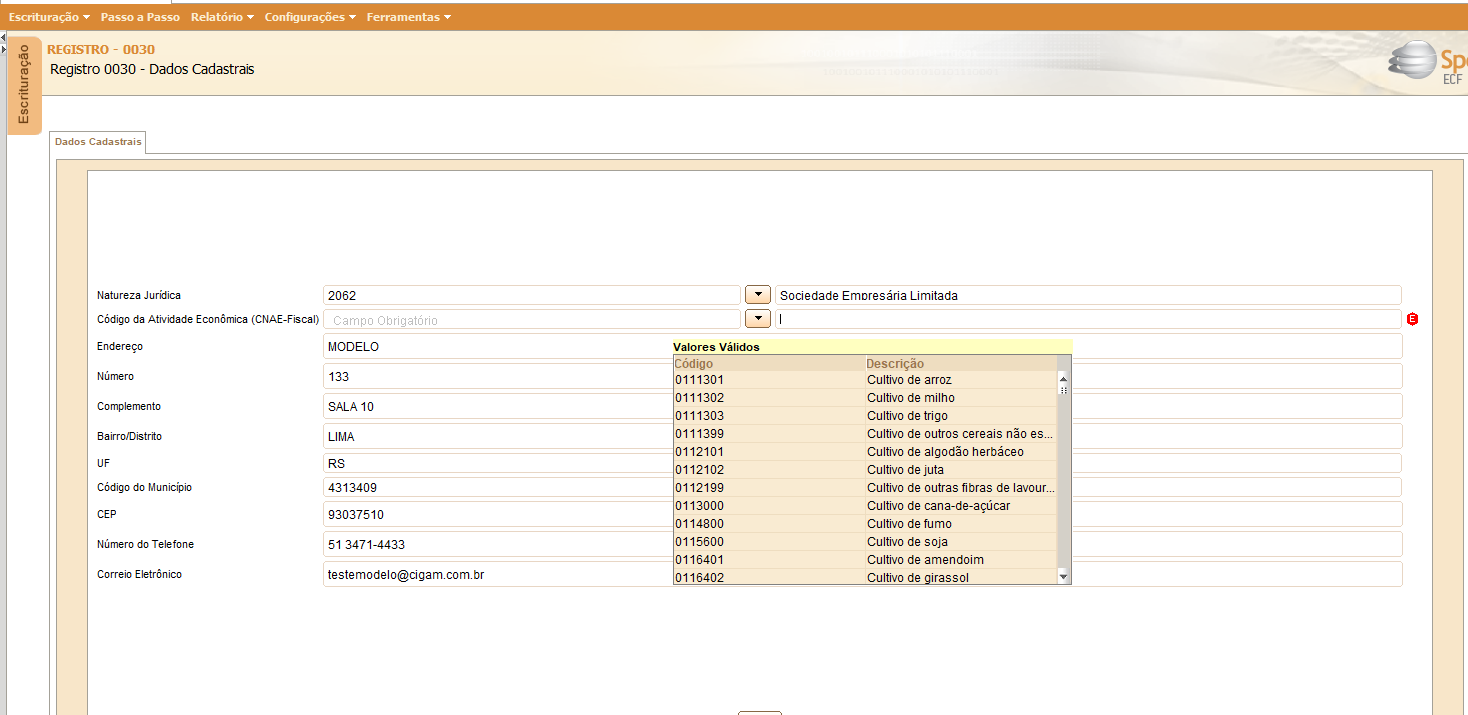Select the Dados Cadastrais tab
The width and height of the screenshot is (1468, 715).
pyautogui.click(x=98, y=142)
